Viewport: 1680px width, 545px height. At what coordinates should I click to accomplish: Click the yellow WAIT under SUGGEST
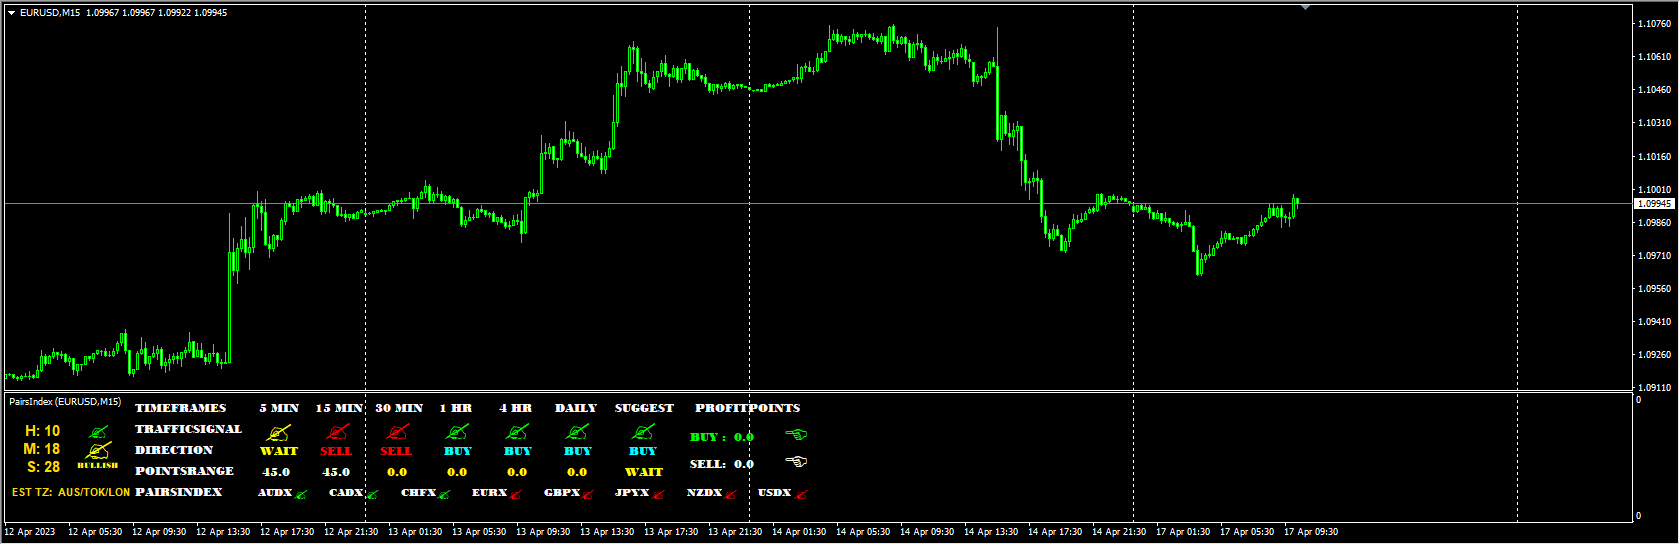[x=644, y=472]
